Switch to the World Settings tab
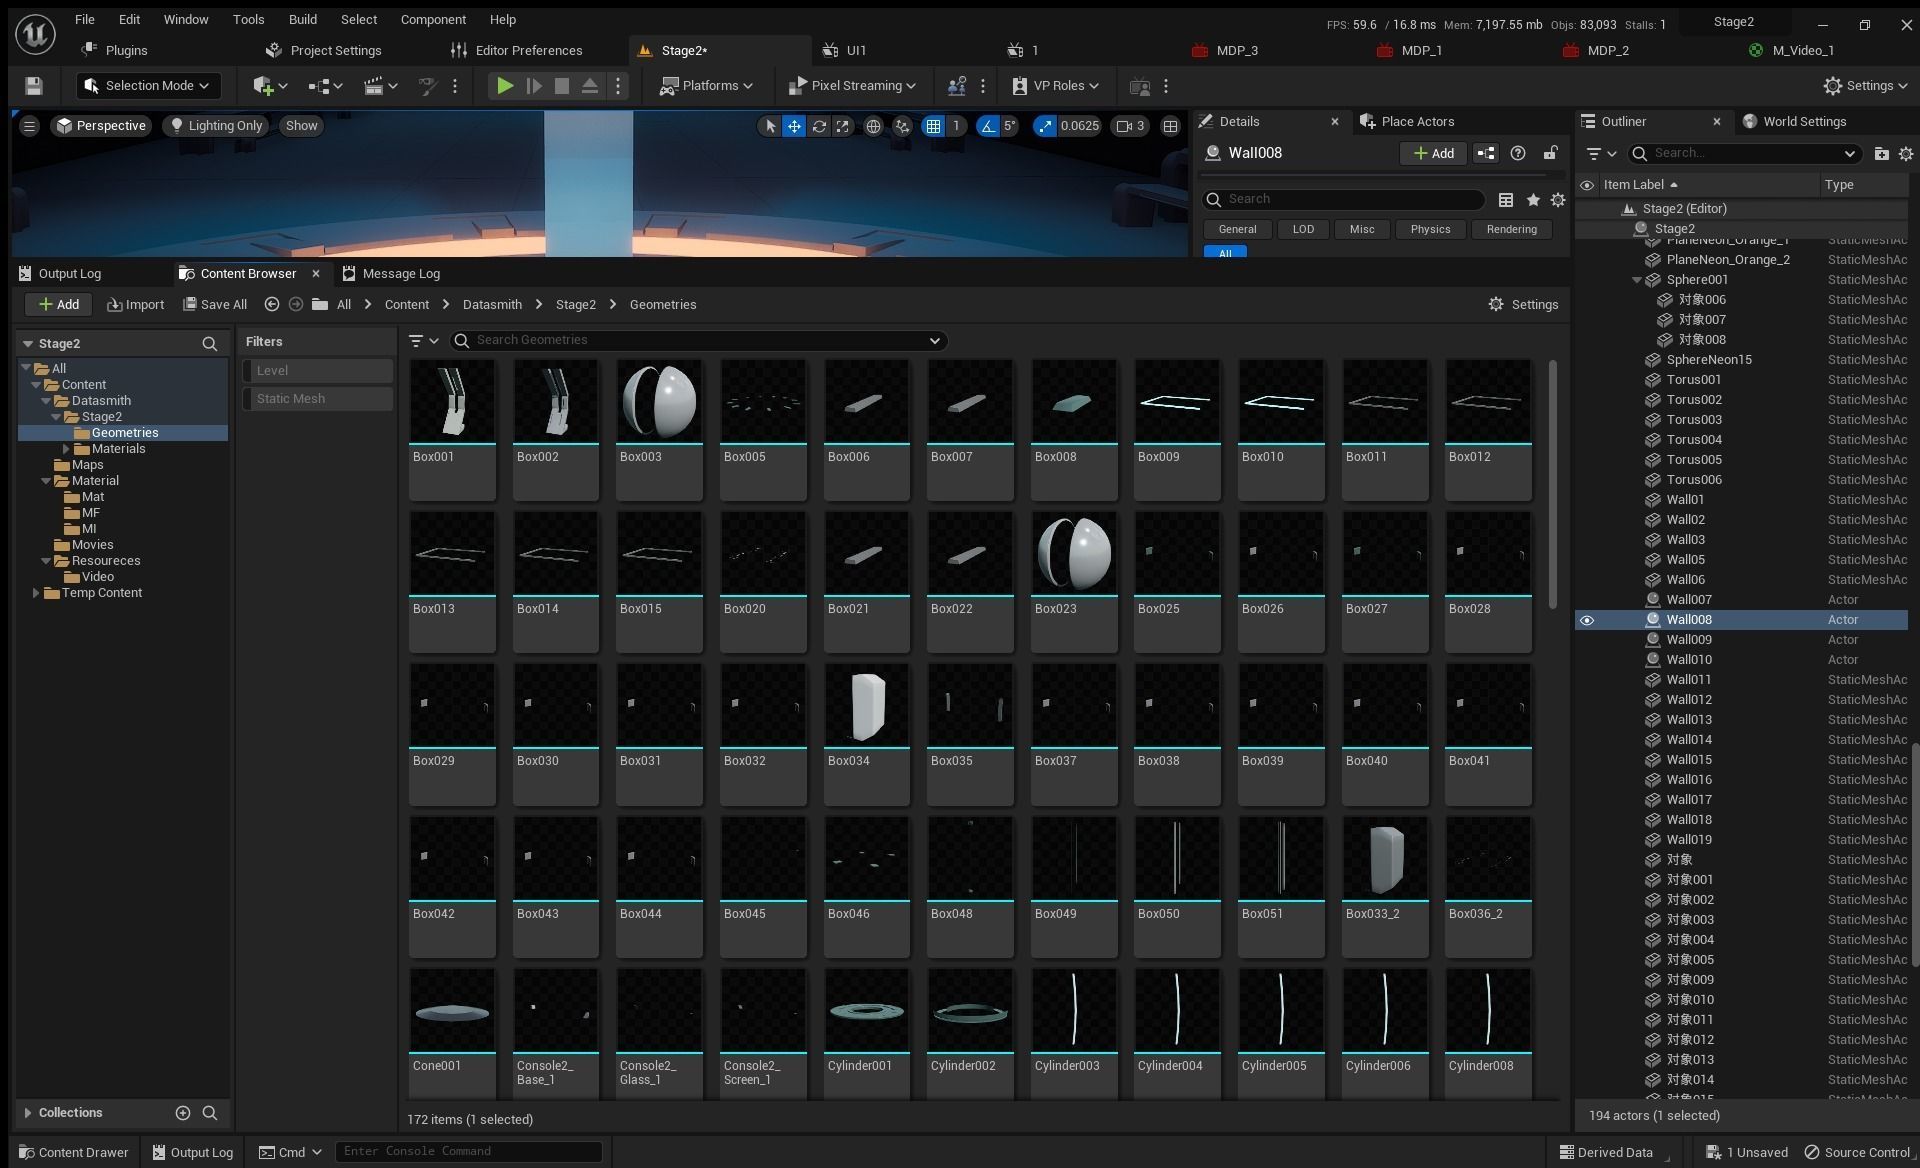 [x=1803, y=121]
